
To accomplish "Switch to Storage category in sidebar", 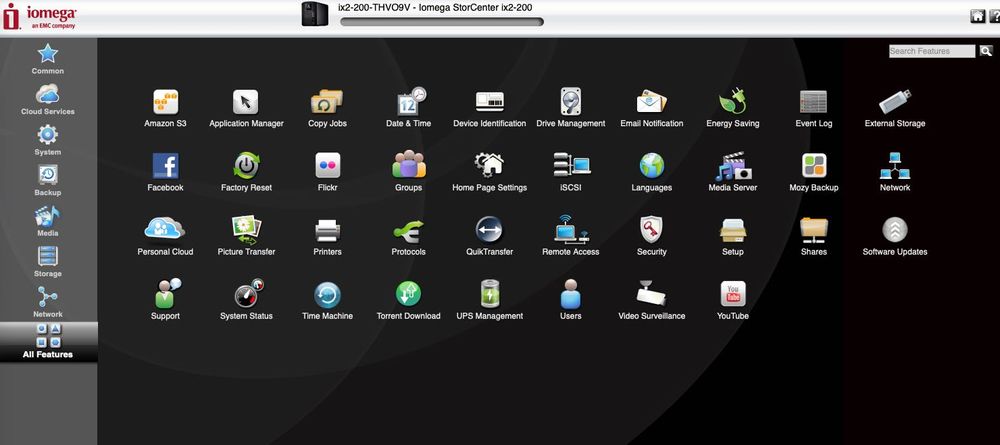I will (x=48, y=261).
